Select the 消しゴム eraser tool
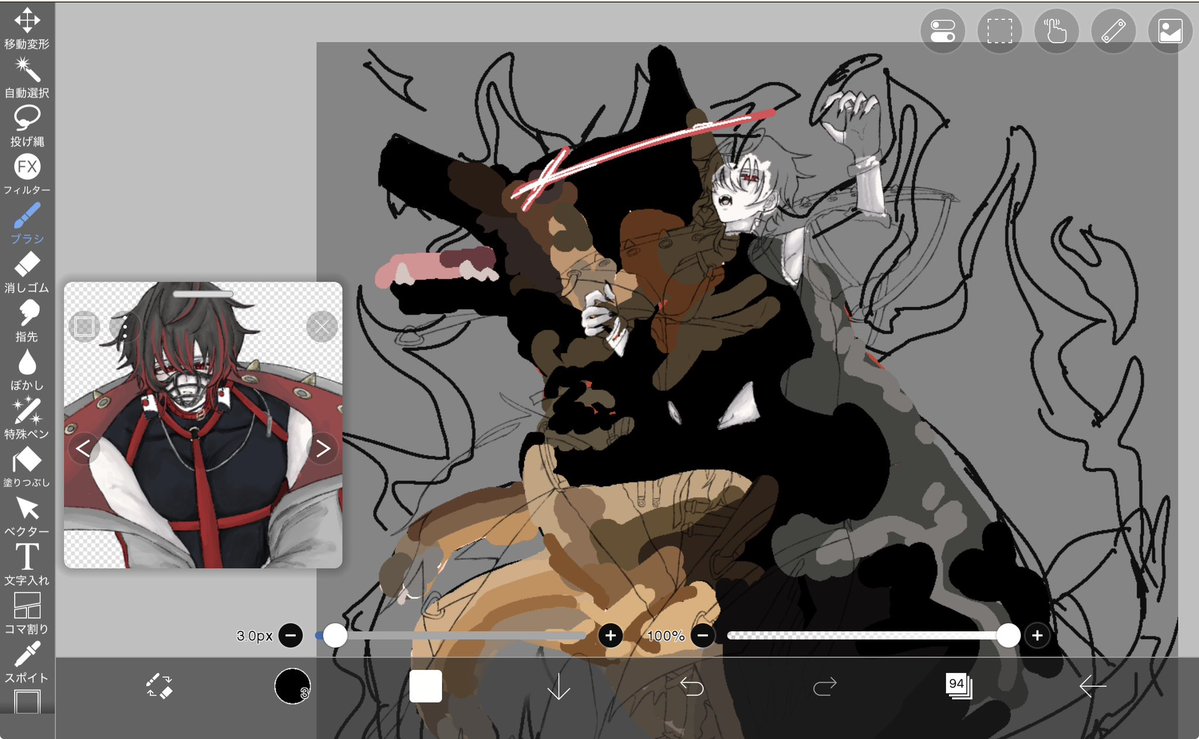The width and height of the screenshot is (1199, 739). pos(27,272)
